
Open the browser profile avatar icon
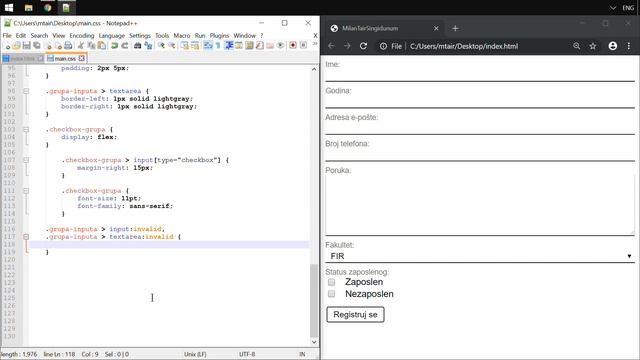point(613,46)
